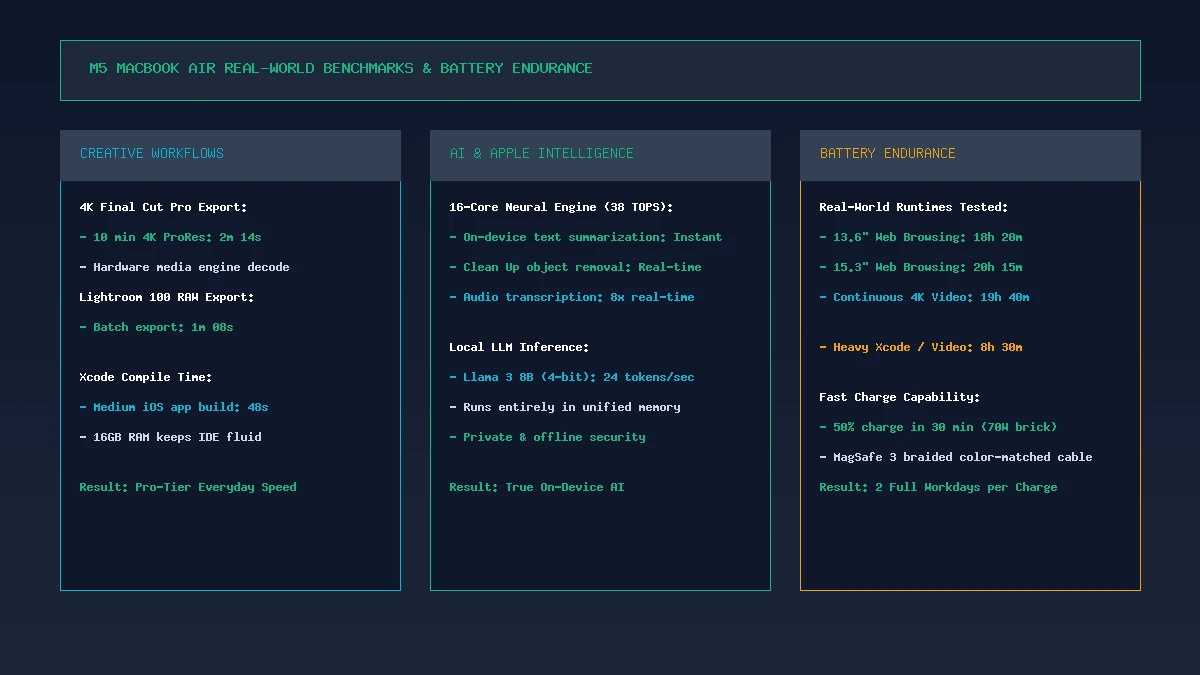Click the 'Local LLM Inference:' heading
The image size is (1200, 675).
519,347
